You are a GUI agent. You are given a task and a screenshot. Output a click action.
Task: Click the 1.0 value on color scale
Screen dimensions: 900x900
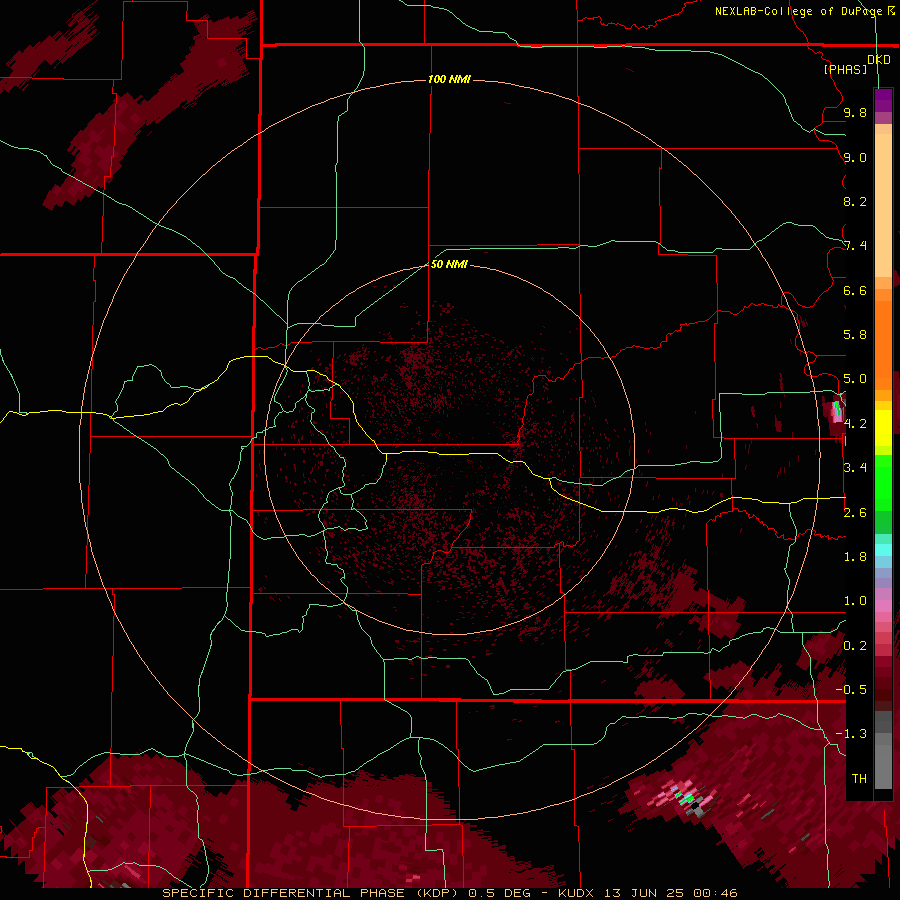[x=855, y=601]
